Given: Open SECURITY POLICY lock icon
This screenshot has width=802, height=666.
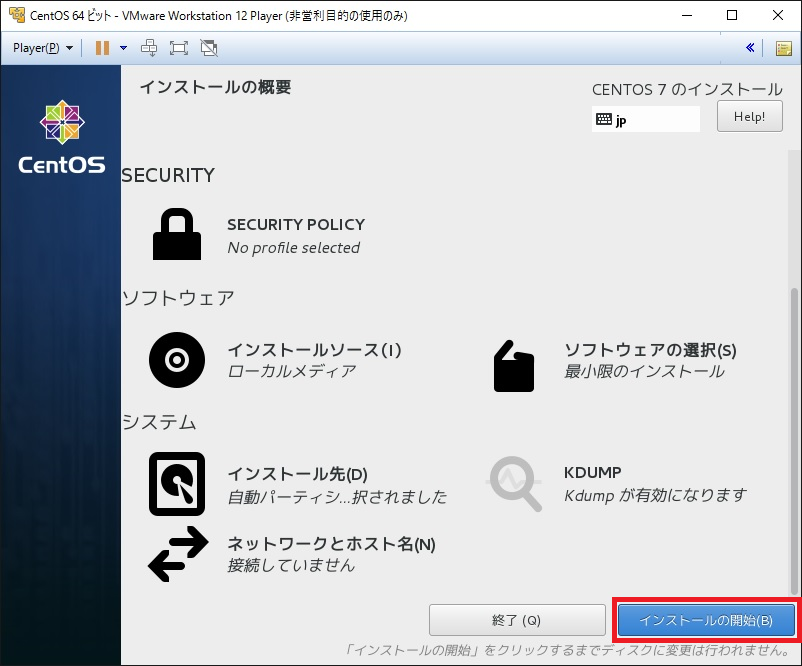Looking at the screenshot, I should tap(177, 234).
